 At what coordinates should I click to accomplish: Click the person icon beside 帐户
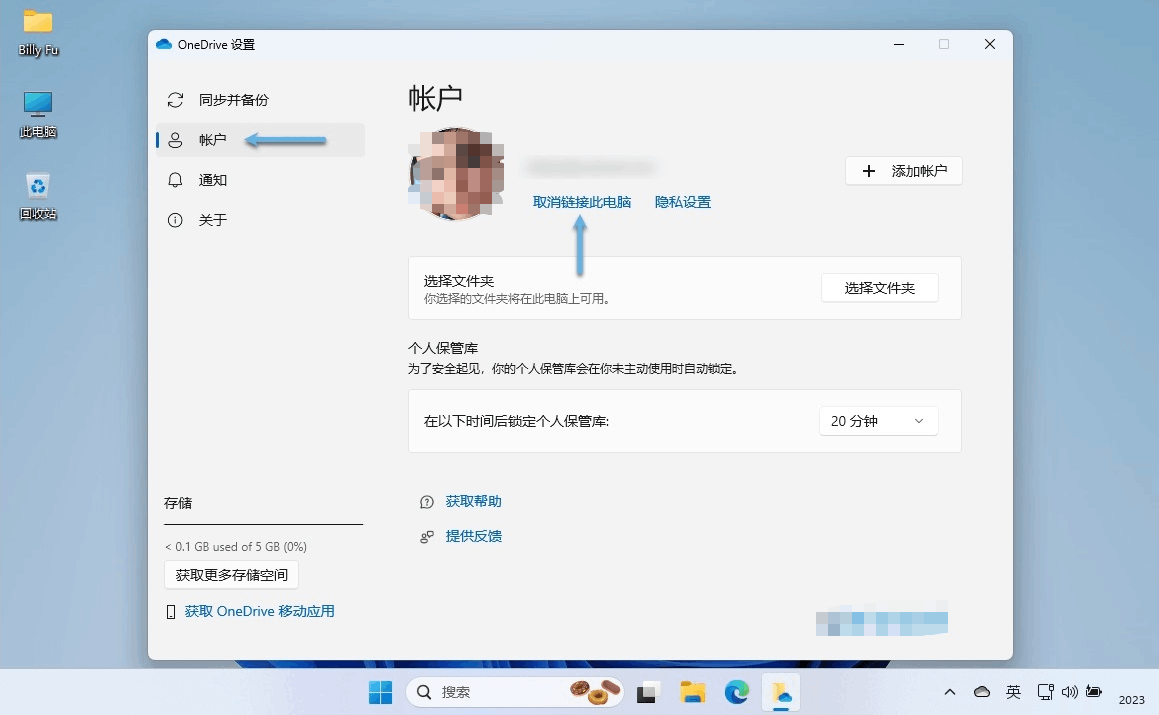pos(175,140)
